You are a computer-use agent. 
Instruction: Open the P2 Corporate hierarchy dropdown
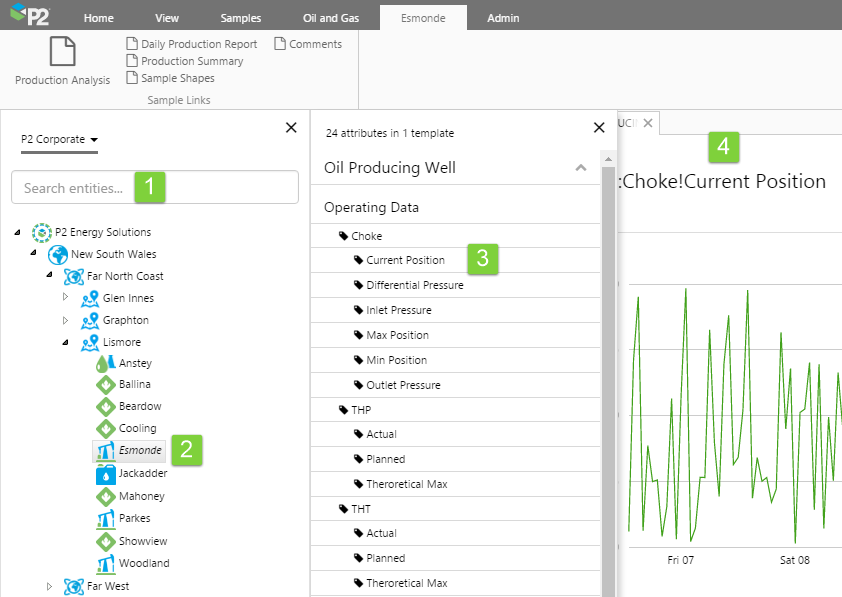(x=59, y=140)
